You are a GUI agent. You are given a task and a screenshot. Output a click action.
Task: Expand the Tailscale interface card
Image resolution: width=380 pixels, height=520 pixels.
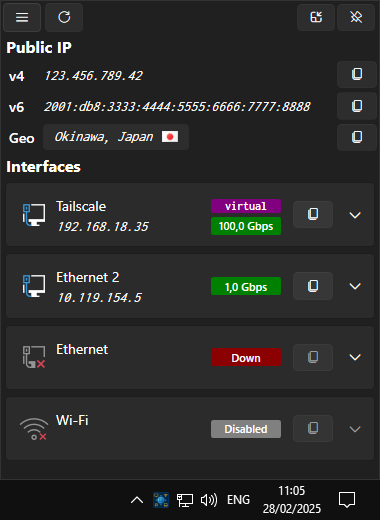point(355,215)
